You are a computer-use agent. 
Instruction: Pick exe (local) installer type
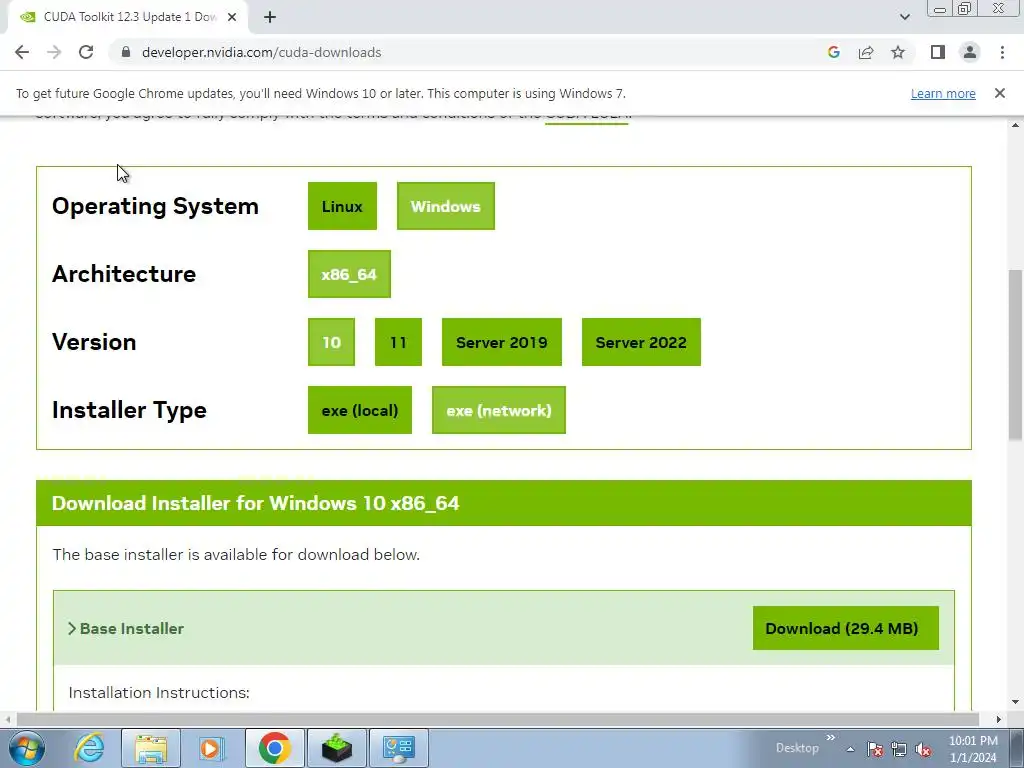[x=360, y=410]
